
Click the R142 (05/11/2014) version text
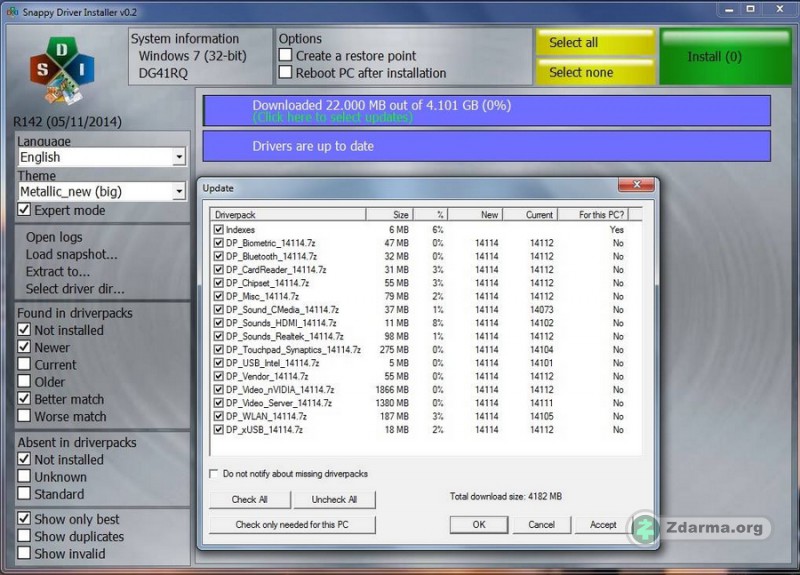pos(67,122)
